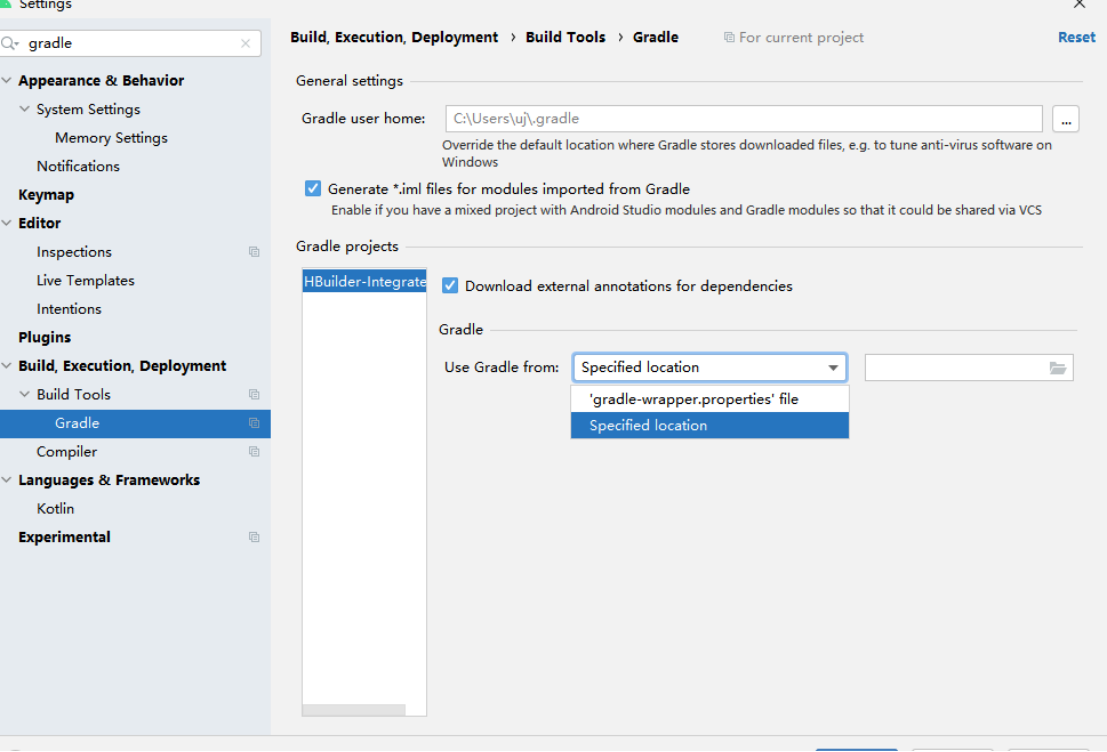Click the search magnifier icon in settings search
The height and width of the screenshot is (752, 1107).
point(10,43)
